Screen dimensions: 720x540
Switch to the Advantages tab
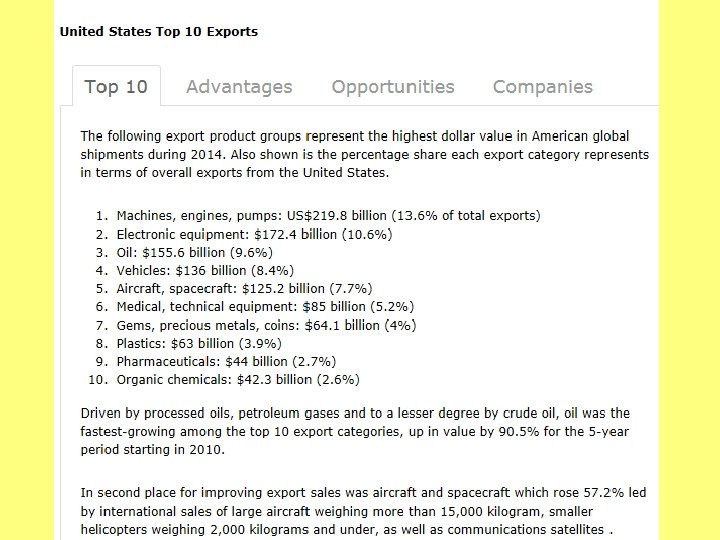click(x=239, y=86)
